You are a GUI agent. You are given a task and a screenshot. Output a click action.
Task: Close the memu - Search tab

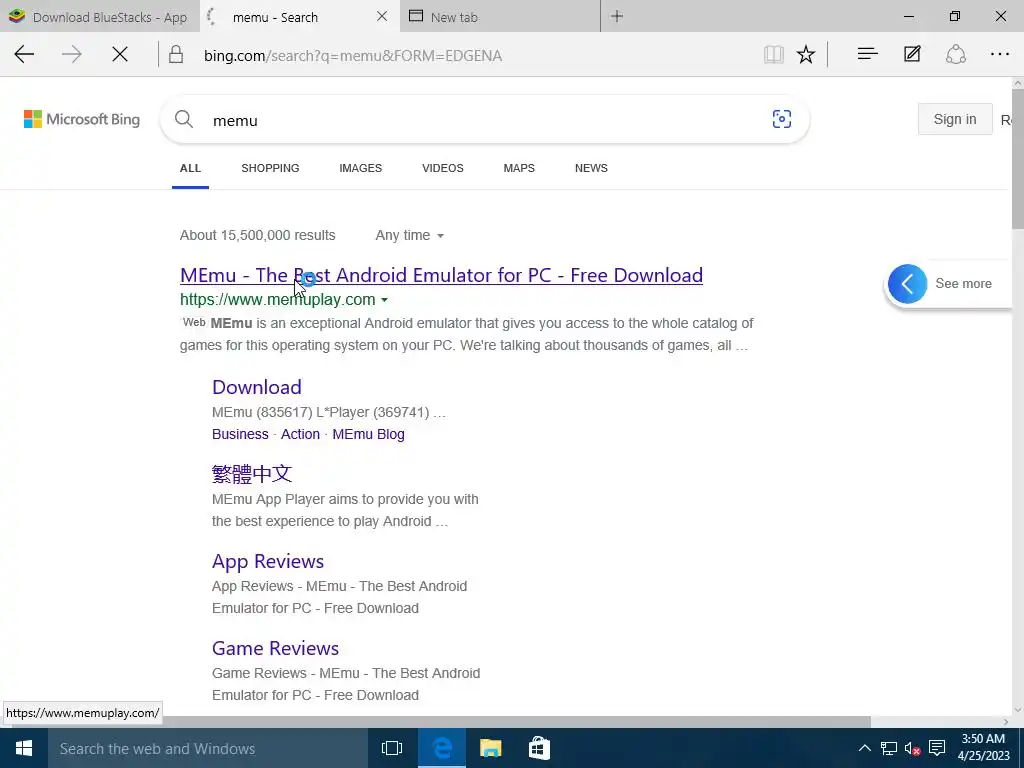[382, 16]
